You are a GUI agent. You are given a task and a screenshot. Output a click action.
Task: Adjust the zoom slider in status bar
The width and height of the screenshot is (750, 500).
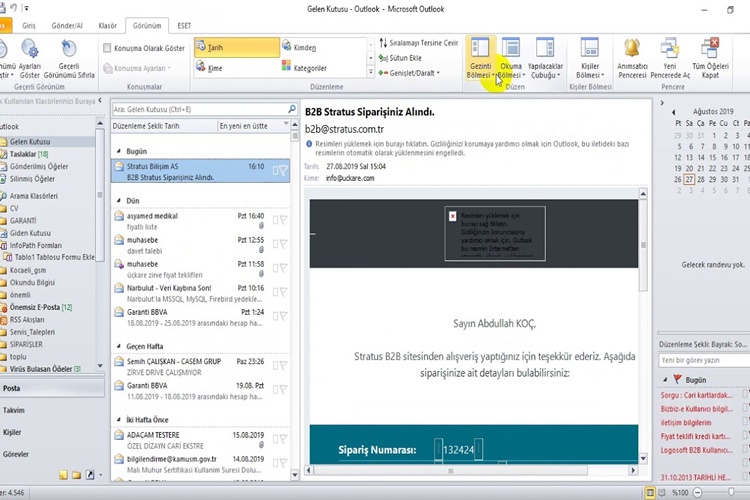click(731, 492)
